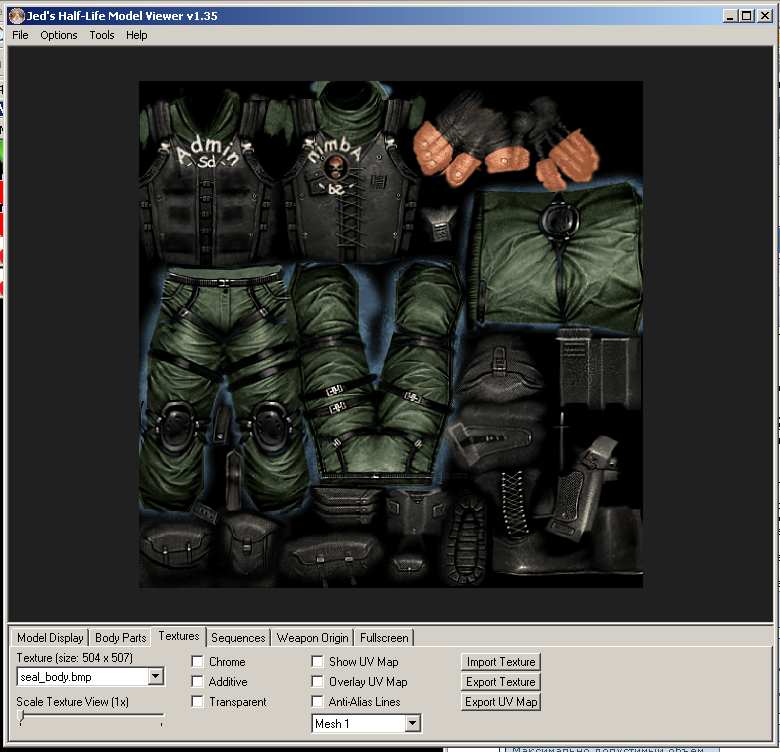Expand the seal_body.bmp texture dropdown
This screenshot has height=752, width=780.
coord(156,676)
